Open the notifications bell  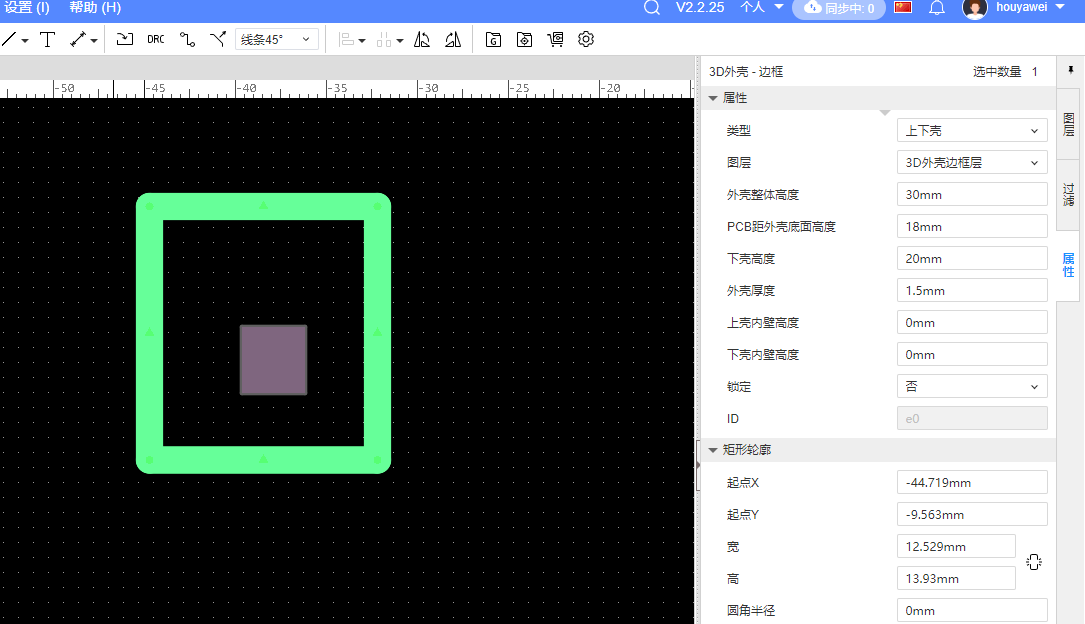click(937, 8)
